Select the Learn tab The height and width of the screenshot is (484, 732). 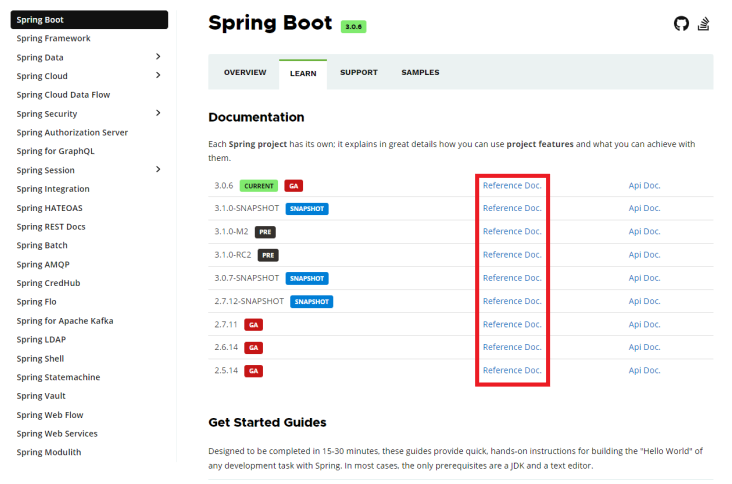tap(303, 73)
